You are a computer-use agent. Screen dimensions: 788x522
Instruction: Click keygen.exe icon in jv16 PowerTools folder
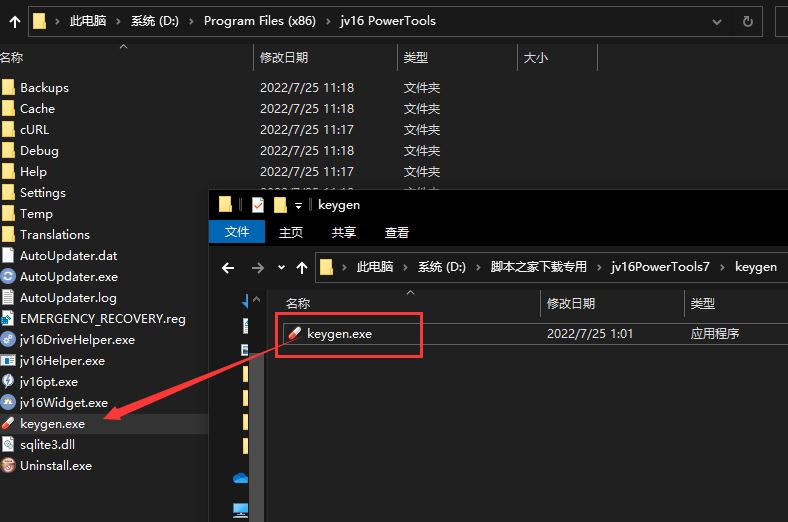(8, 424)
